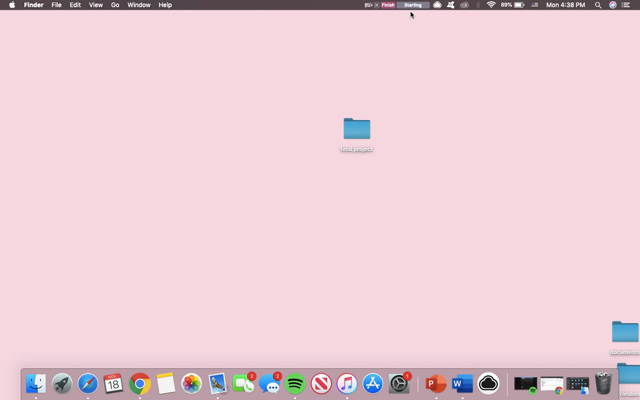Open Finder from the Dock
This screenshot has height=400, width=640.
tap(36, 383)
